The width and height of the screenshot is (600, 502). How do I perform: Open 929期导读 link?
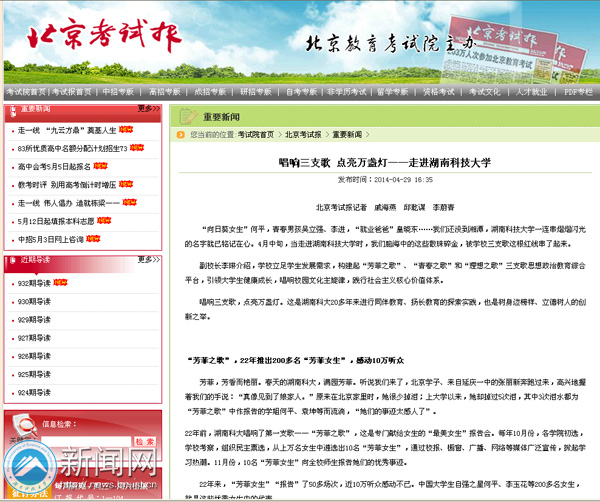pos(34,319)
